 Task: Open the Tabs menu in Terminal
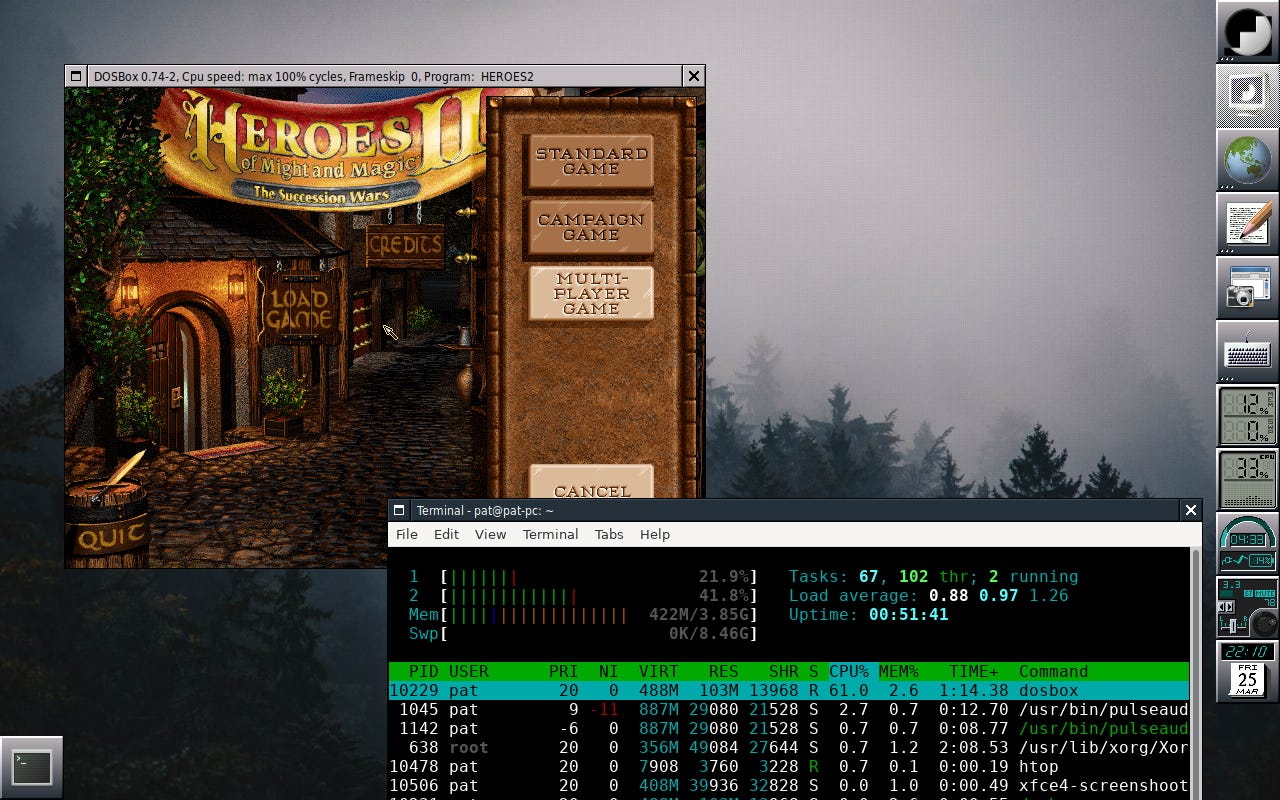[x=609, y=534]
